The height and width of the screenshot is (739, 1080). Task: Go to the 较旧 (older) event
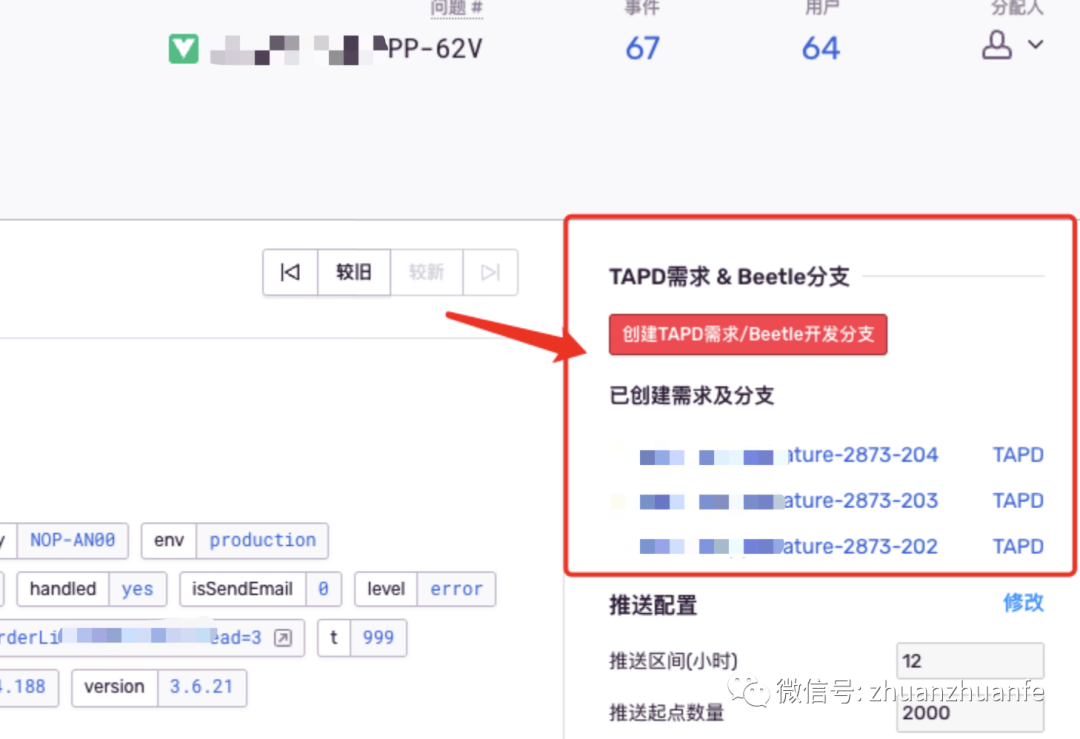(354, 272)
